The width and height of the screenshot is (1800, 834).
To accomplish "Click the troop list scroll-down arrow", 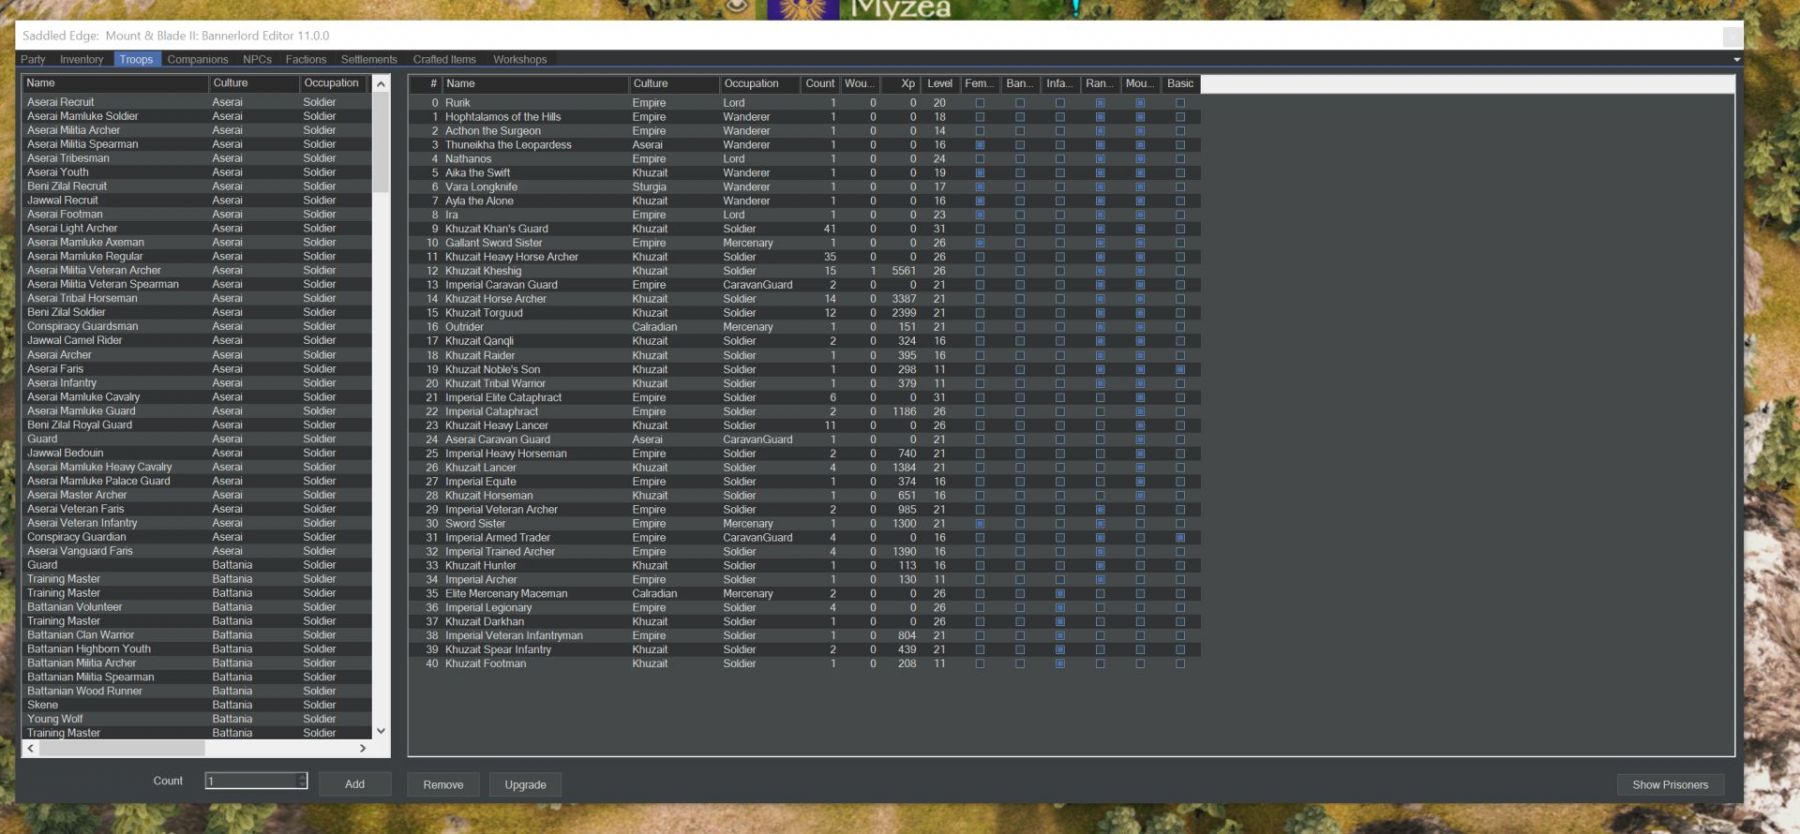I will [x=380, y=731].
